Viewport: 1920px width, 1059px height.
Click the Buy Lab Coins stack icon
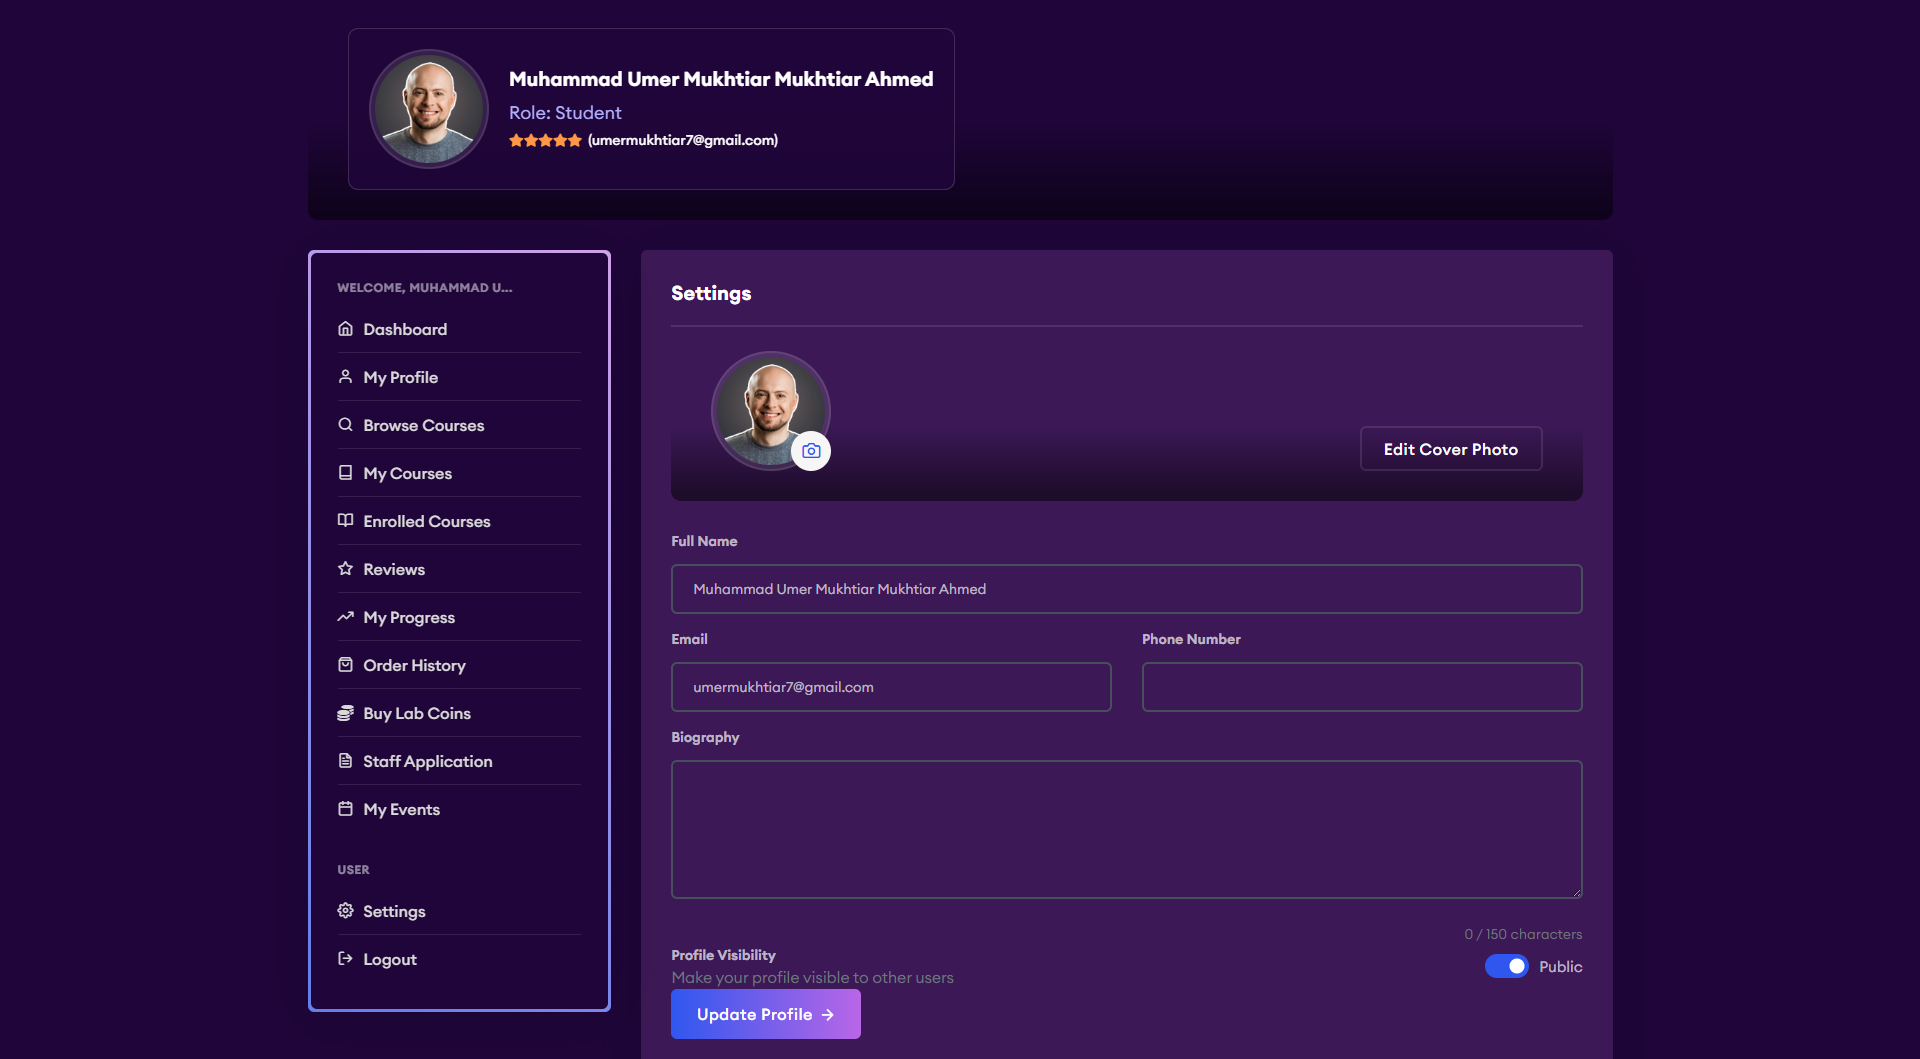(345, 713)
